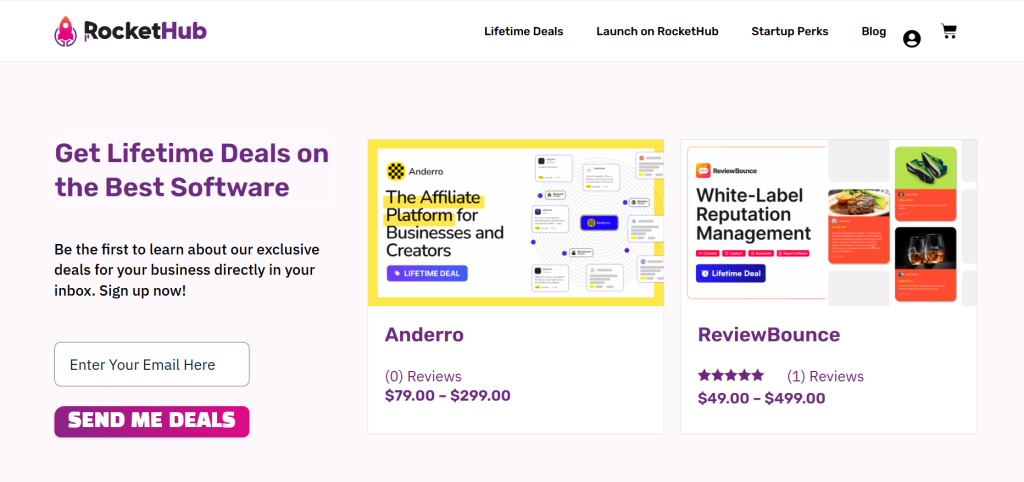This screenshot has width=1024, height=482.
Task: Open the shopping cart icon
Action: click(949, 31)
